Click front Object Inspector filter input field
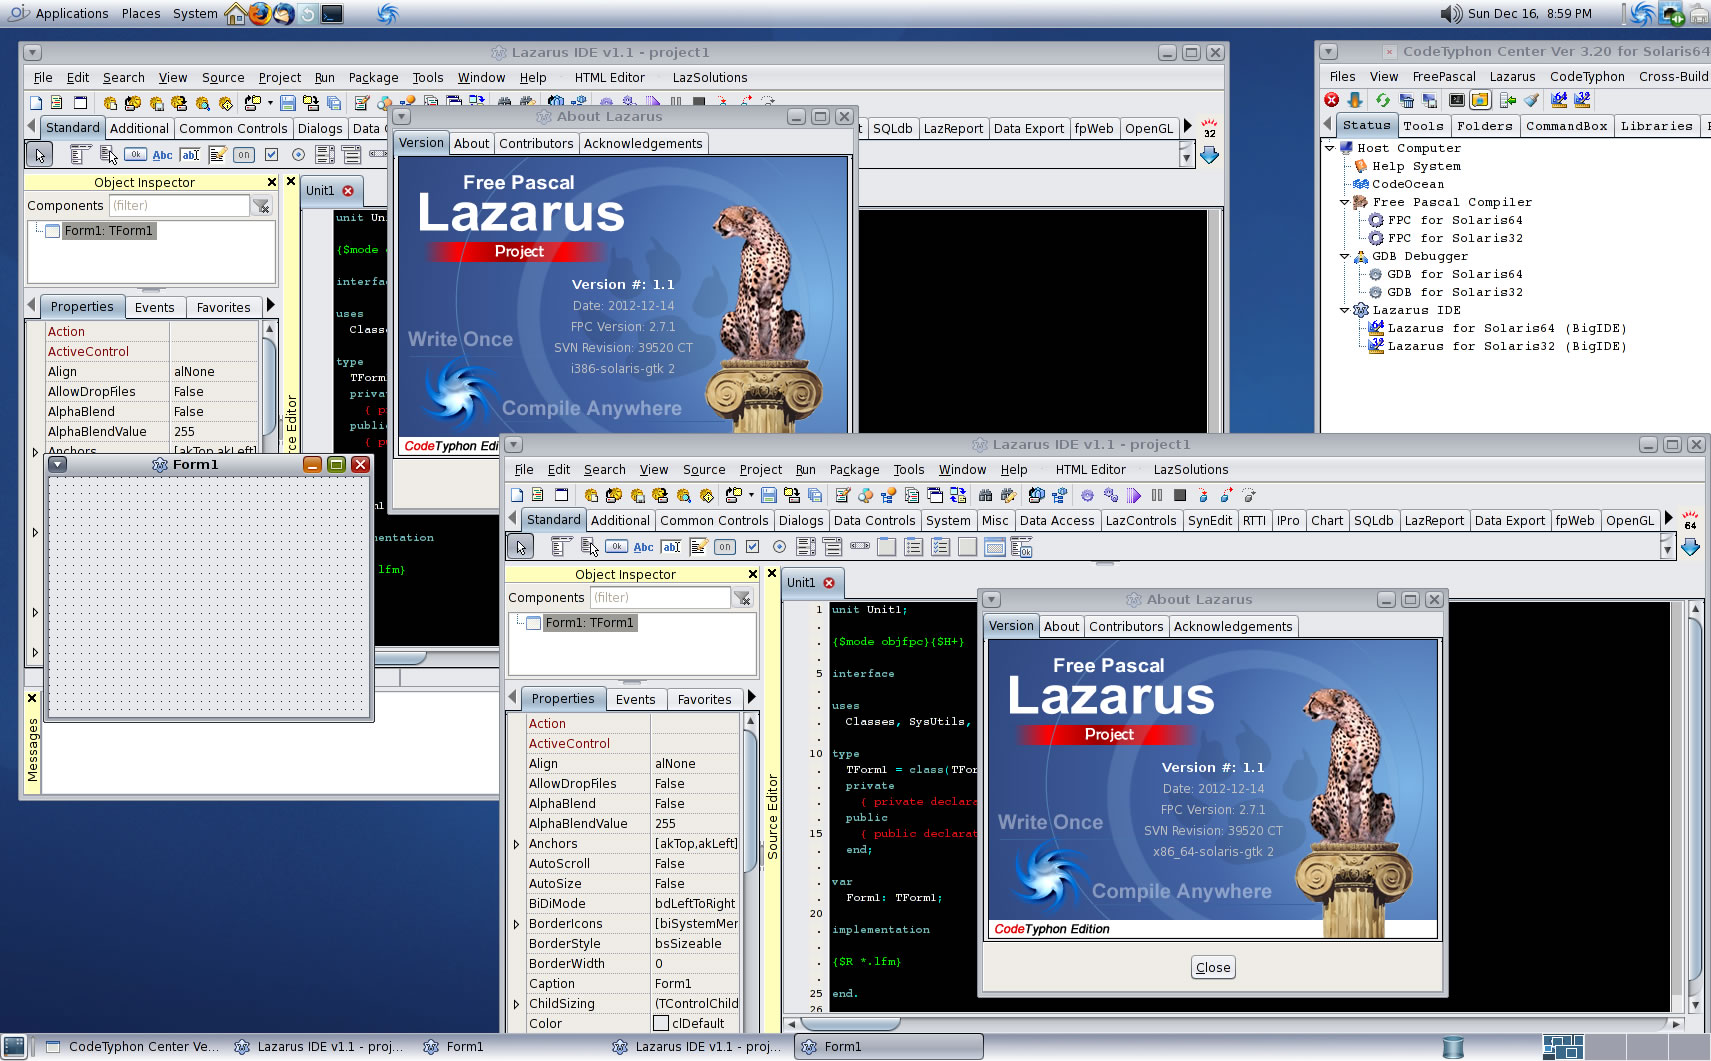Viewport: 1711px width, 1061px height. click(x=659, y=597)
